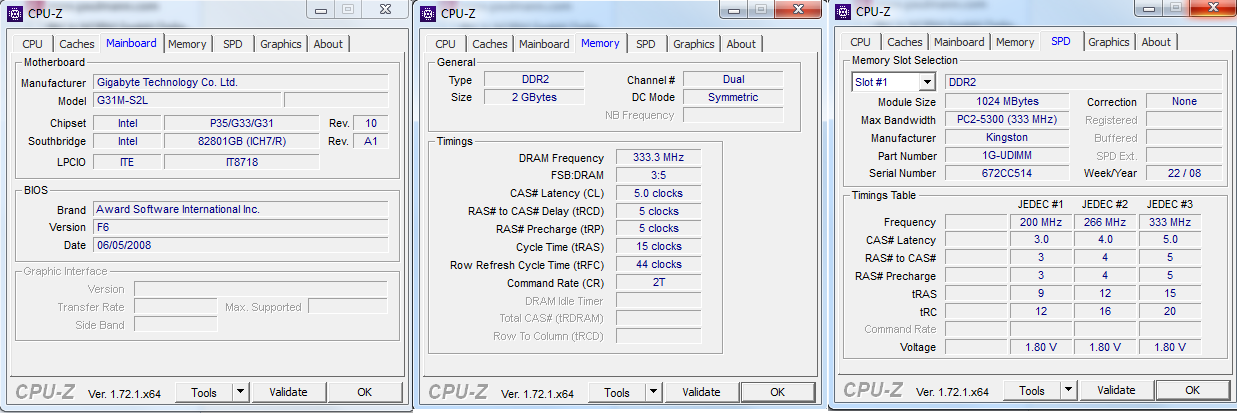Click the JEDEC #1 frequency 200 MHz
Viewport: 1237px width, 413px height.
pos(1040,222)
